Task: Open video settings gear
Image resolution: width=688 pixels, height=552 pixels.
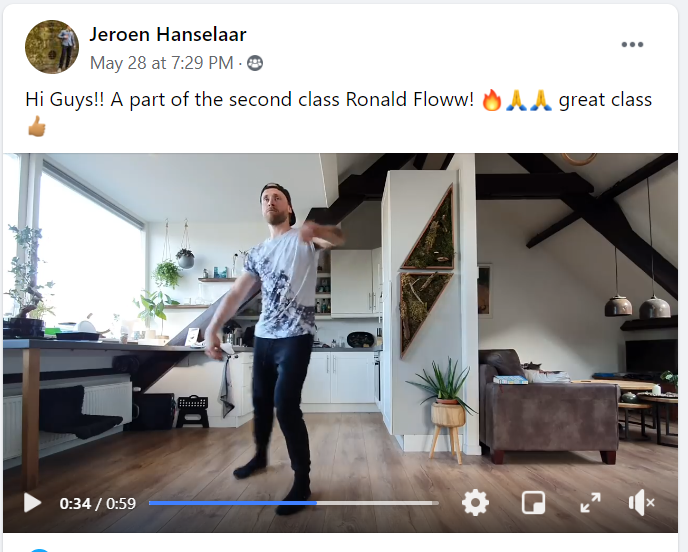Action: point(475,503)
